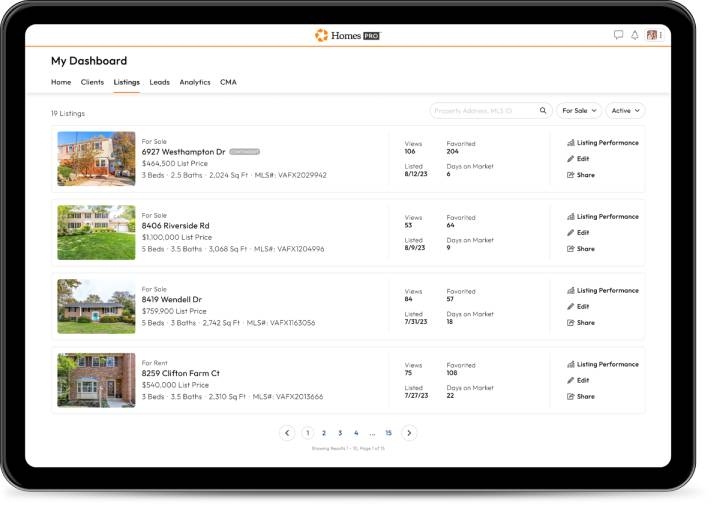Open 6927 Westhampton Dr listing title
Image resolution: width=720 pixels, height=523 pixels.
click(x=183, y=152)
